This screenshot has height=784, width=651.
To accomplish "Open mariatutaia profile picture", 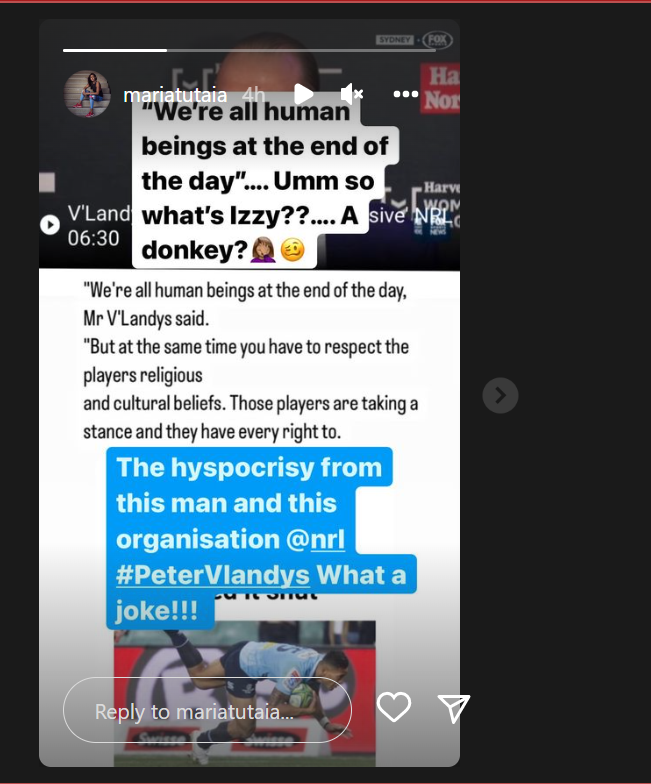I will point(86,94).
